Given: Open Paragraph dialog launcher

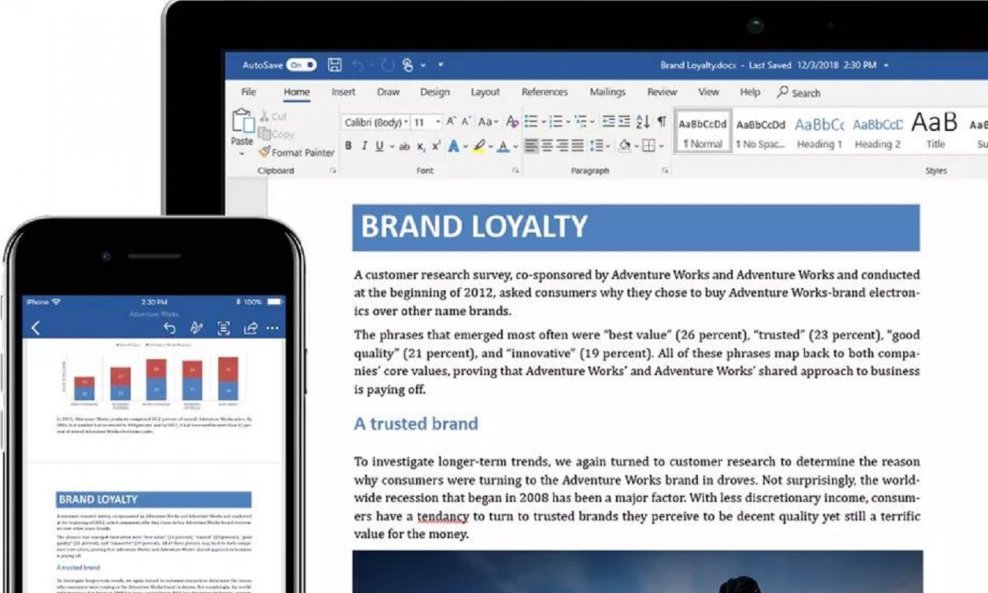Looking at the screenshot, I should click(664, 171).
